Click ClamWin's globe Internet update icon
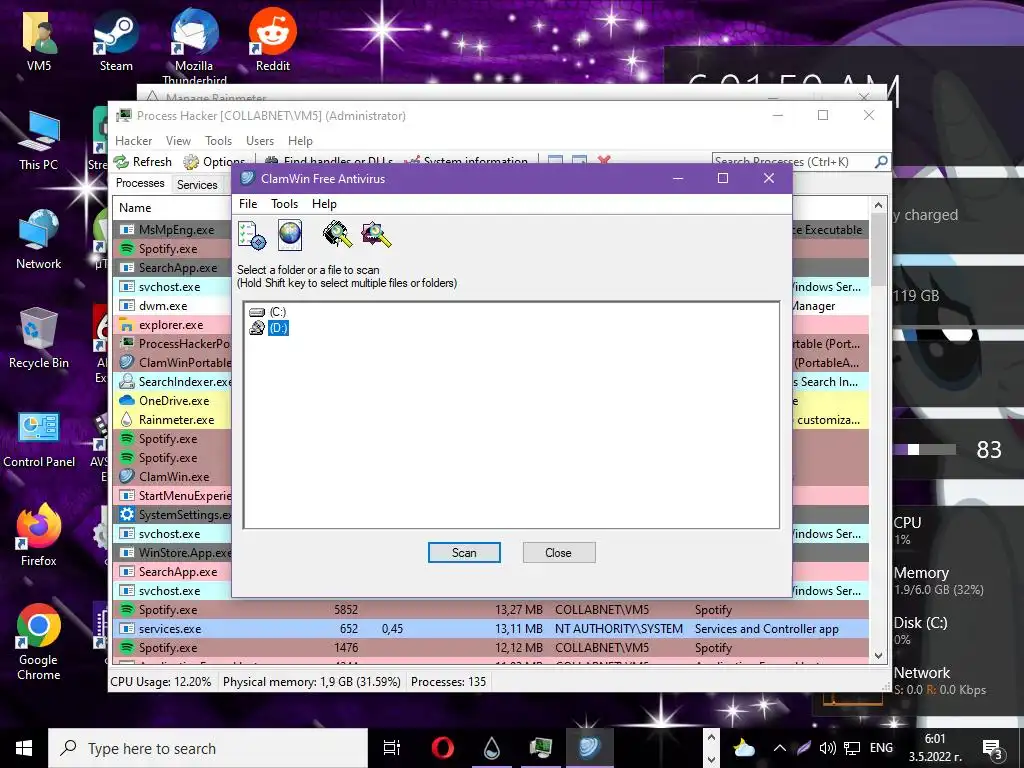 coord(290,235)
